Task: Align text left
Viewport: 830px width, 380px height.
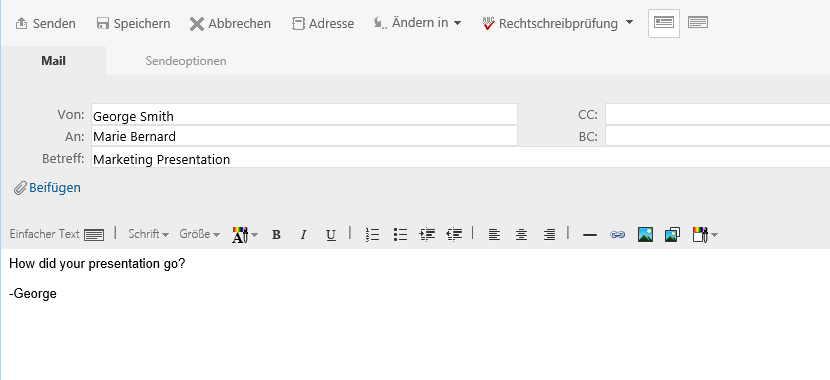Action: pos(494,235)
